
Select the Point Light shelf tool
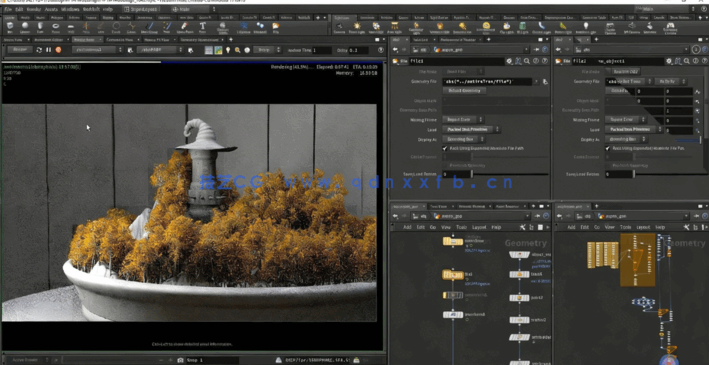point(357,27)
